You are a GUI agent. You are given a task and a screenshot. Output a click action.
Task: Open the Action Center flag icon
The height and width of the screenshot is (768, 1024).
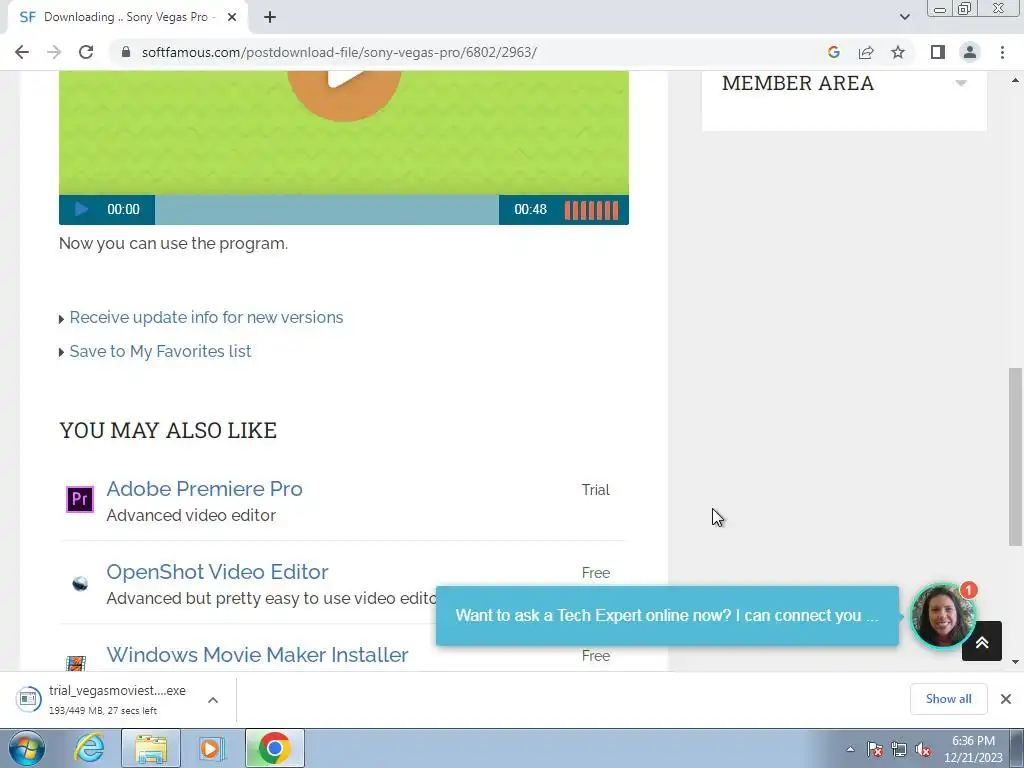click(x=874, y=749)
